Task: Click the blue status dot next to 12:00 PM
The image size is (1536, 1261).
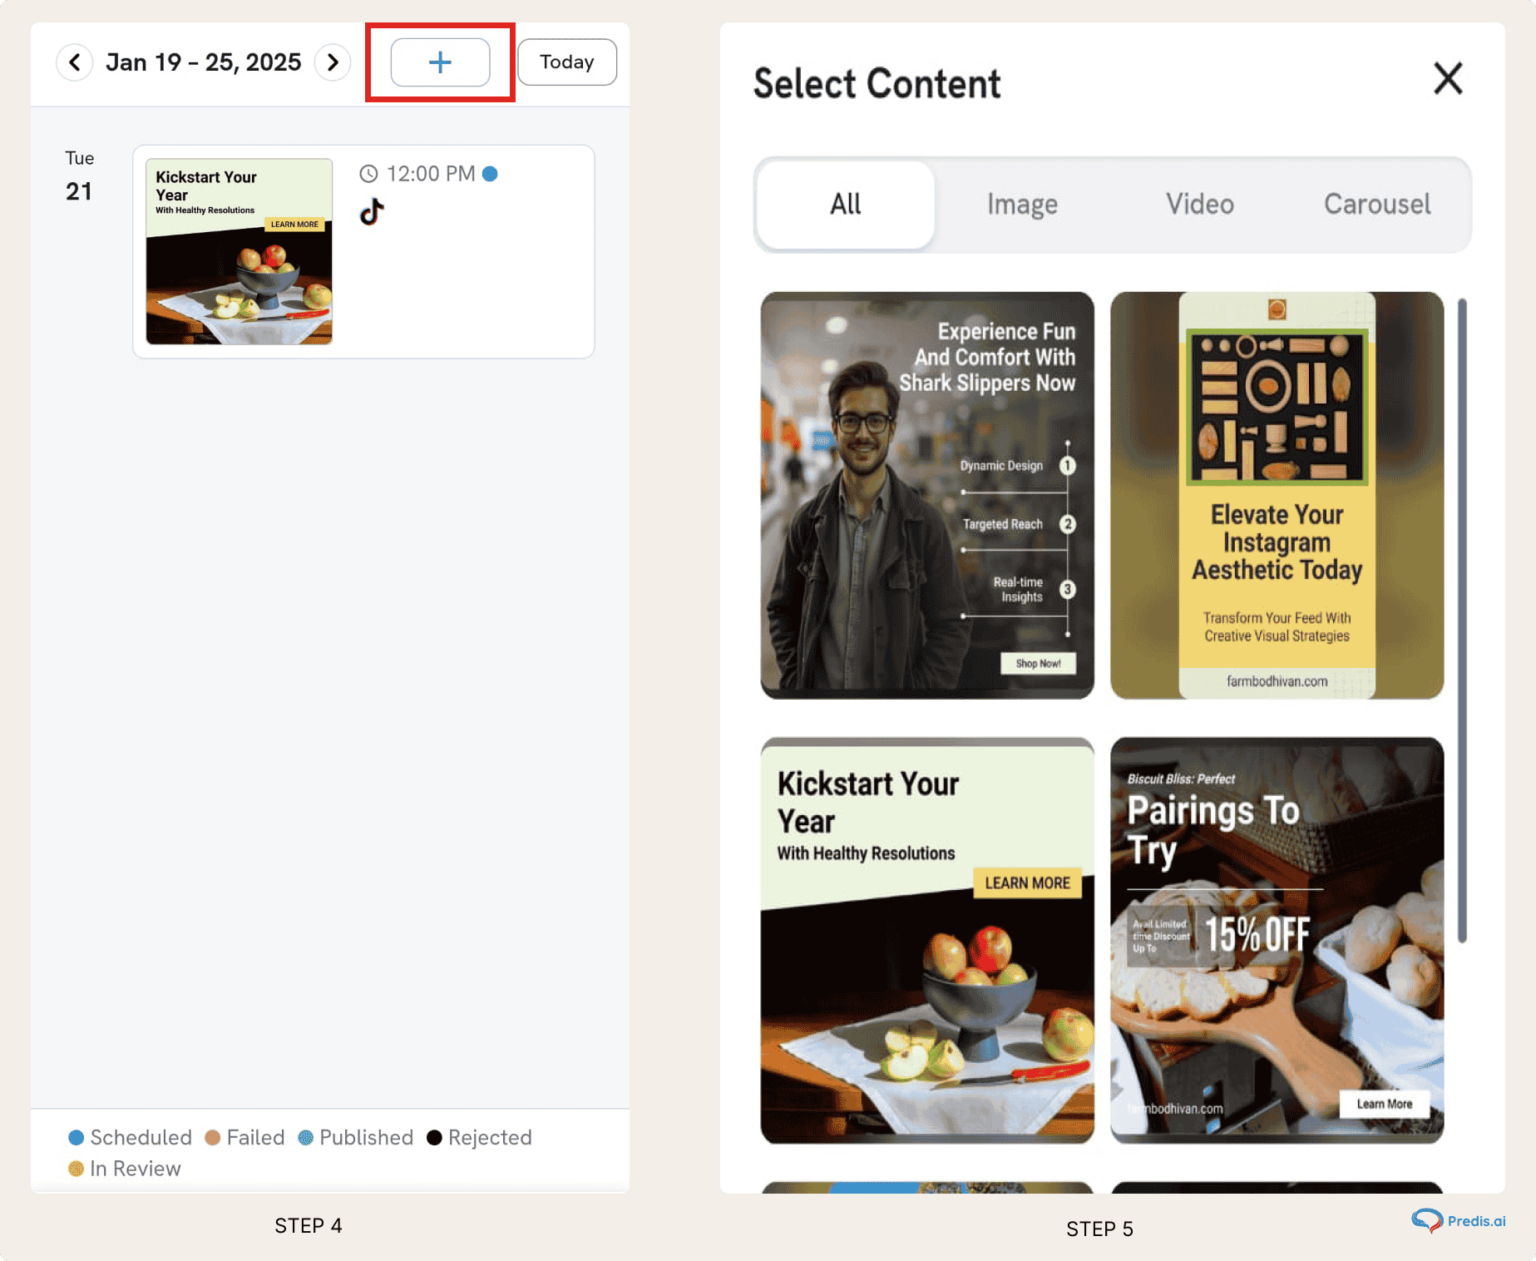Action: tap(490, 174)
